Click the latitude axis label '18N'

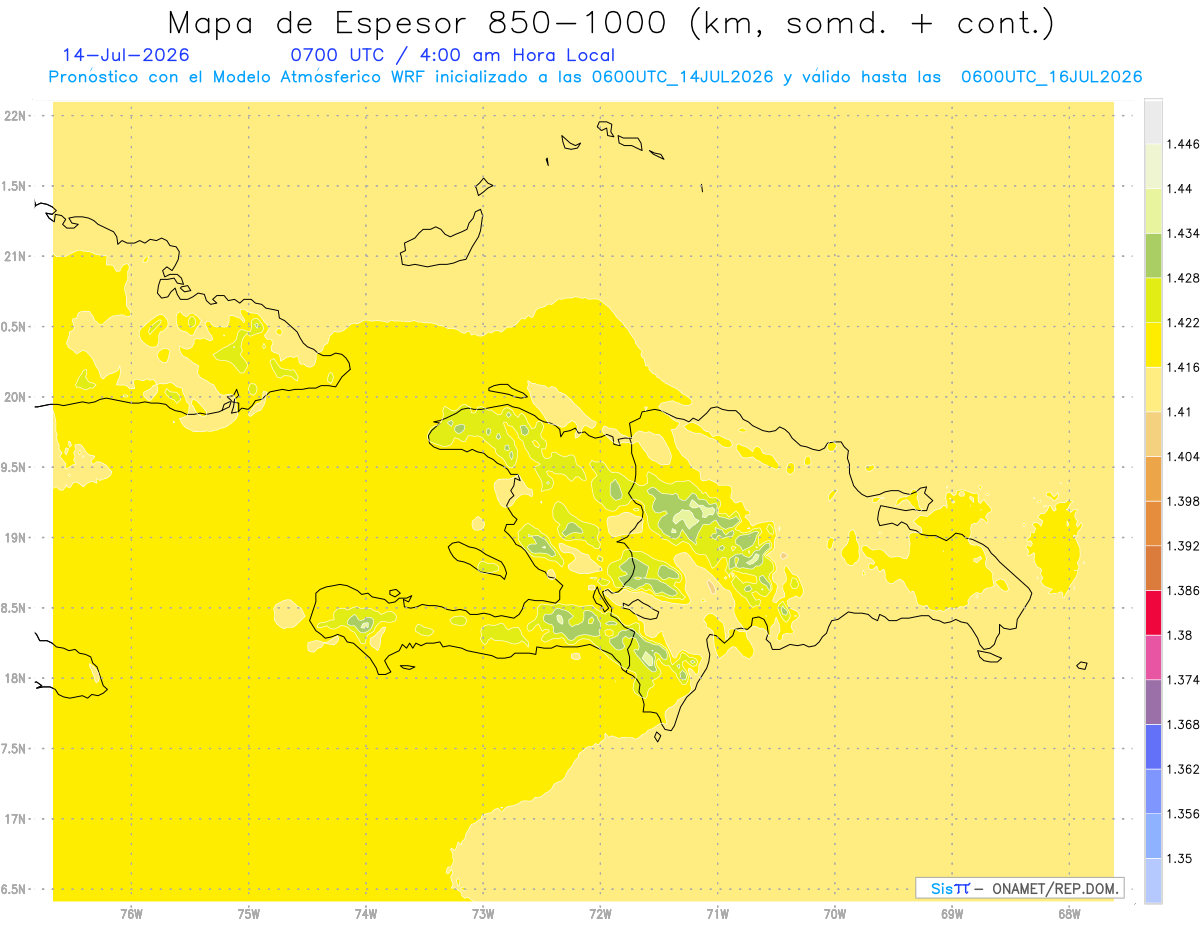(15, 678)
